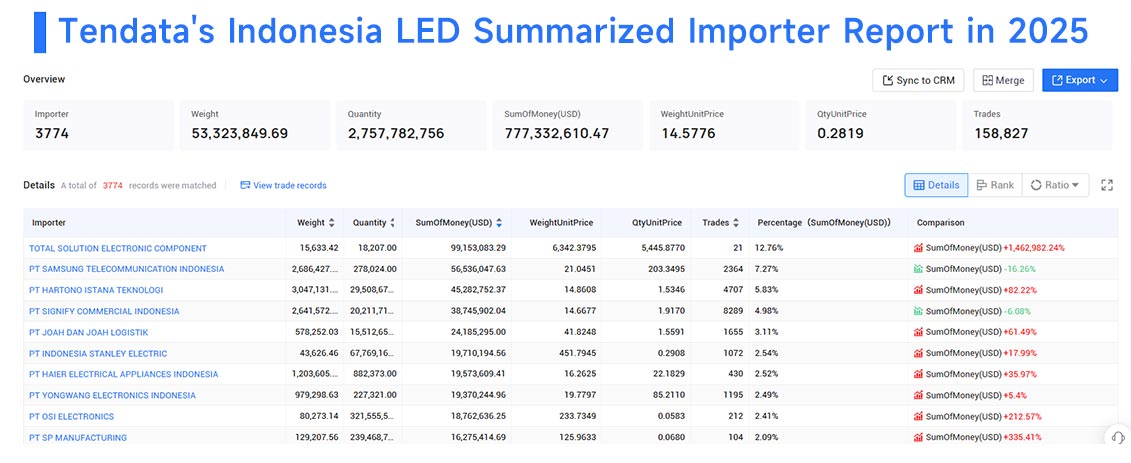Click the 3774 records matched count
This screenshot has width=1131, height=463.
pyautogui.click(x=113, y=185)
